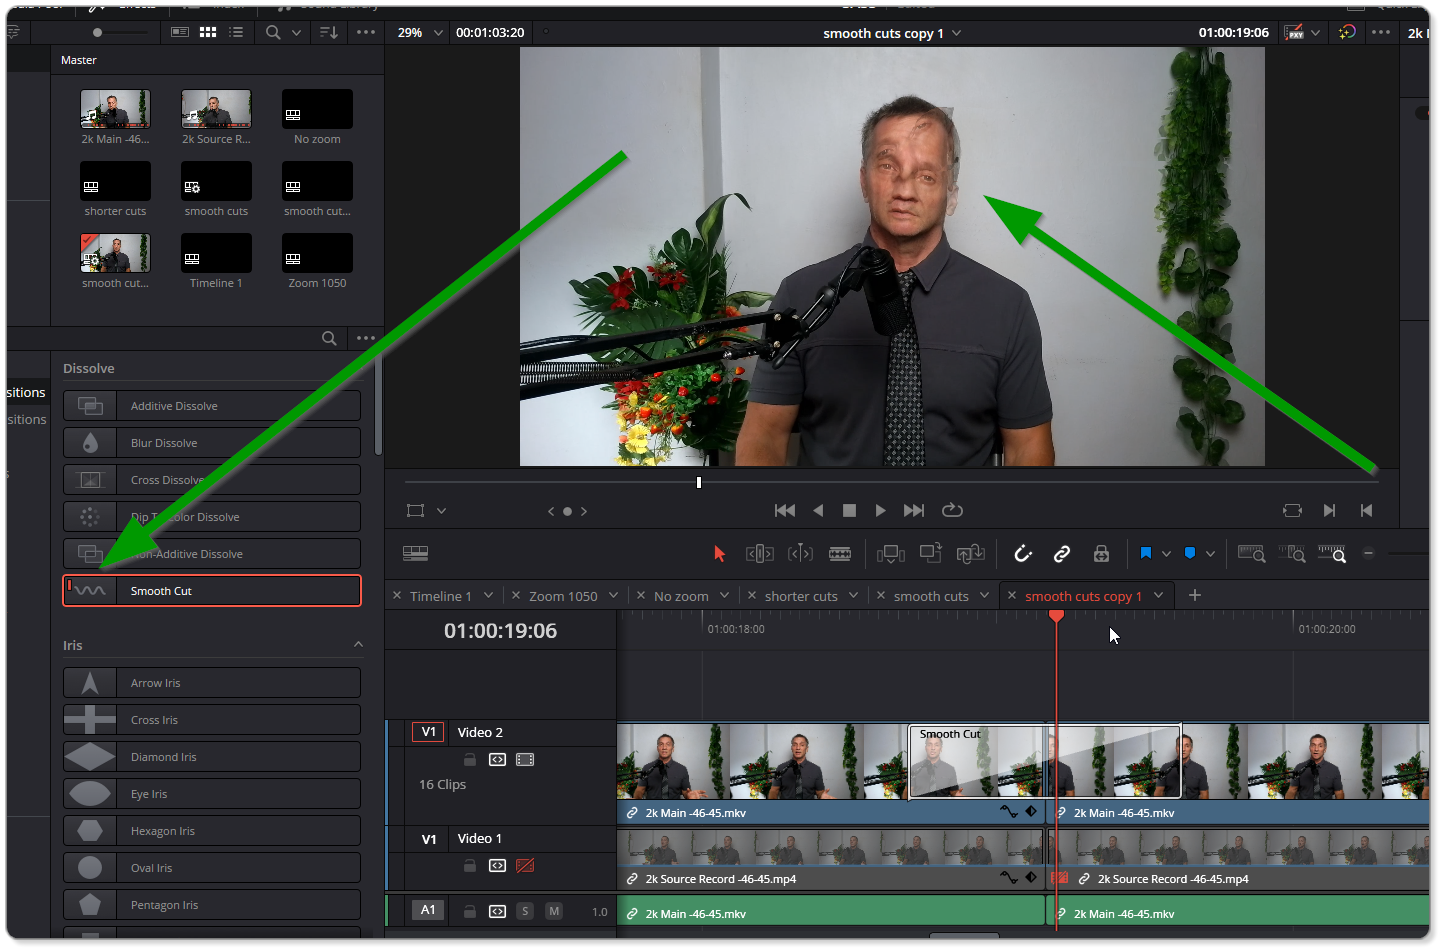Choose the Blur Dissolve transition
Viewport: 1441px width, 950px height.
[212, 443]
